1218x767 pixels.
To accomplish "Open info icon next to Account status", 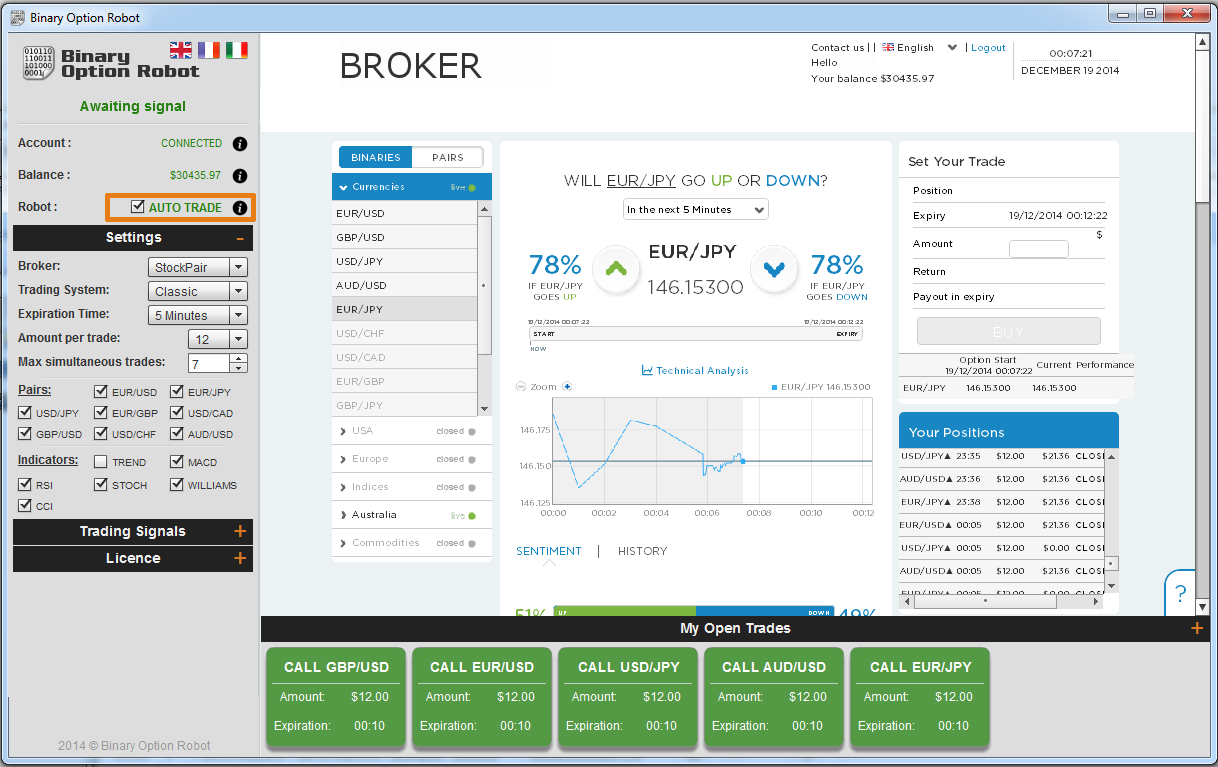I will pyautogui.click(x=239, y=144).
